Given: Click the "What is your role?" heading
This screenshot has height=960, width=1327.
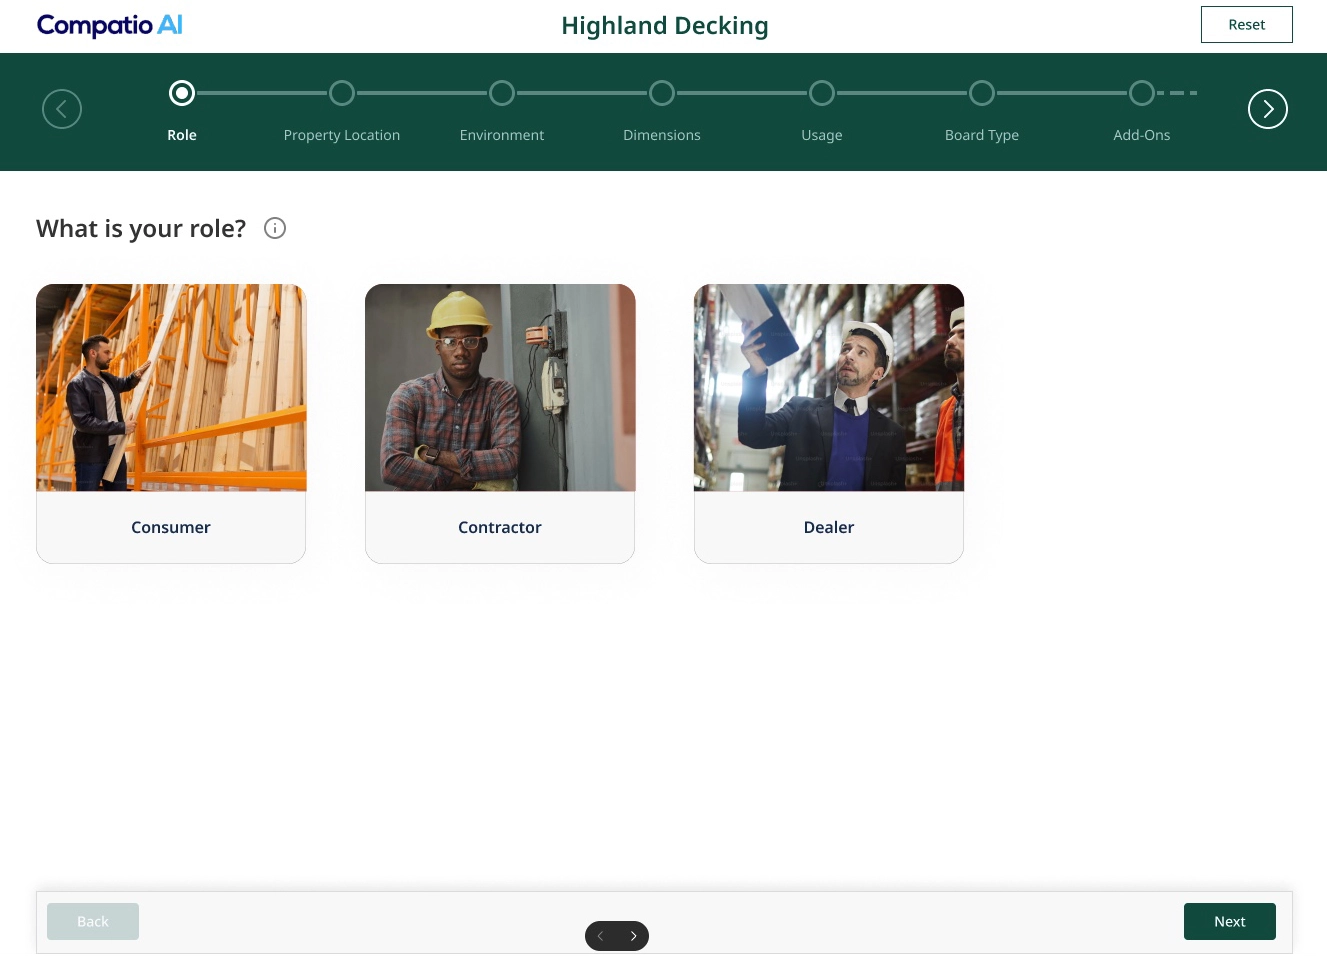Looking at the screenshot, I should [x=141, y=229].
